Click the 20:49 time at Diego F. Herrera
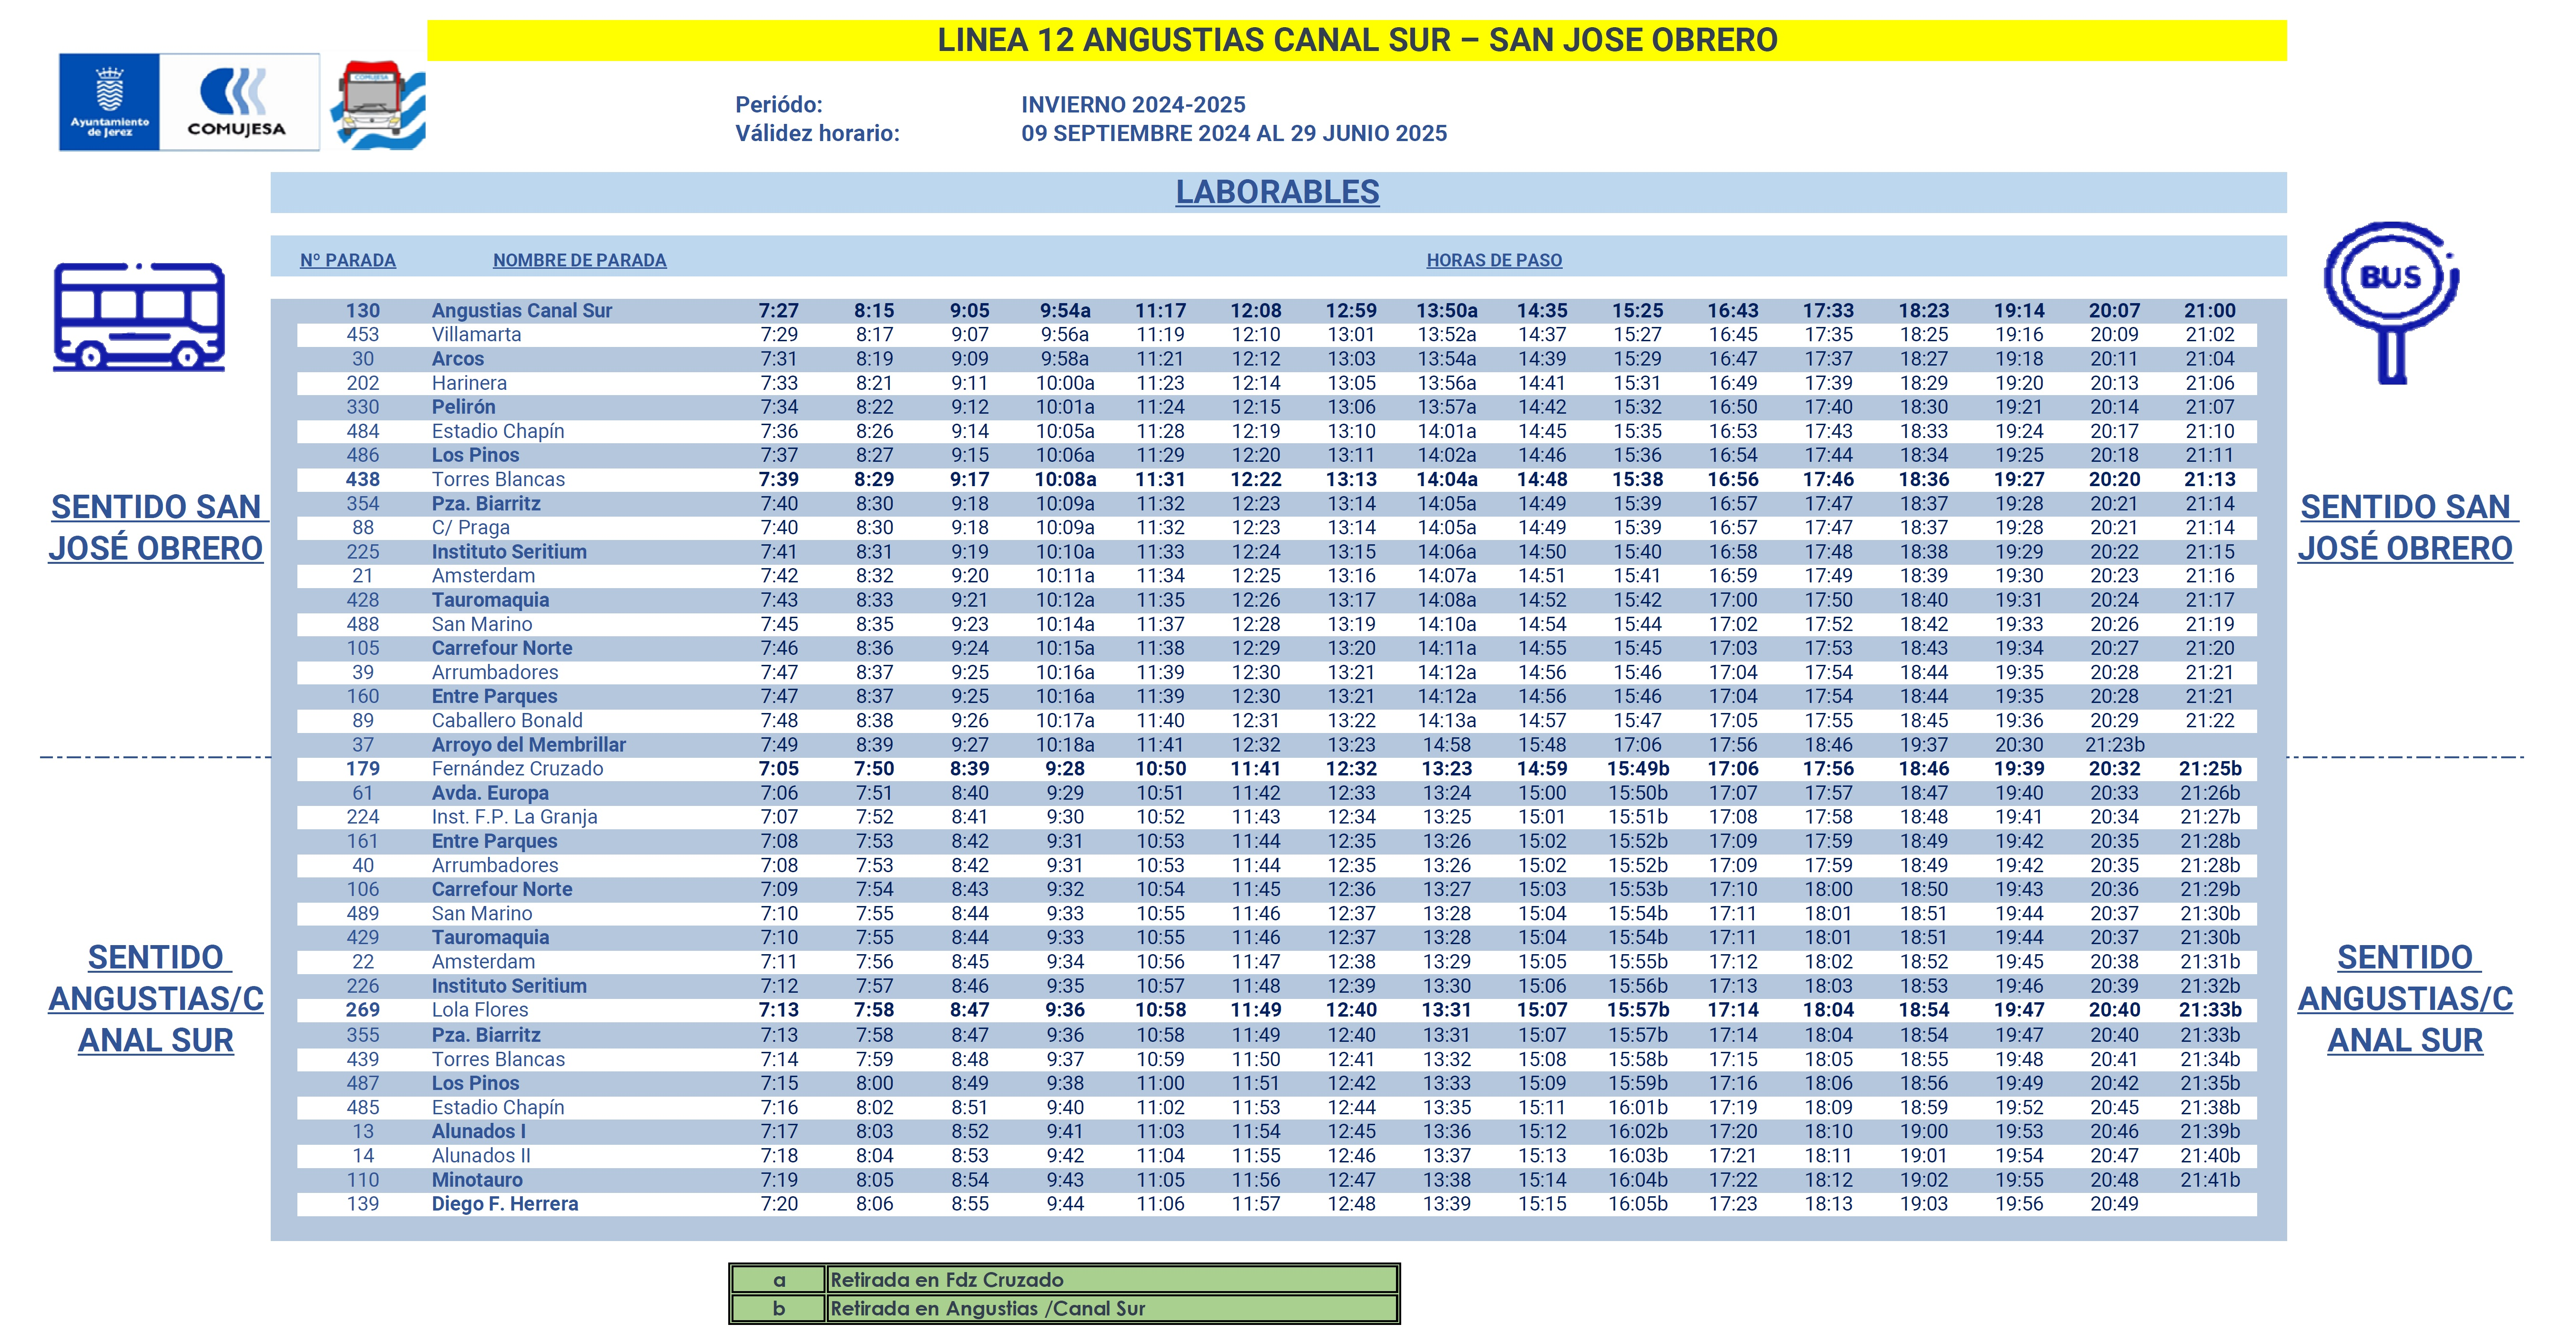Image resolution: width=2576 pixels, height=1344 pixels. (x=2114, y=1204)
